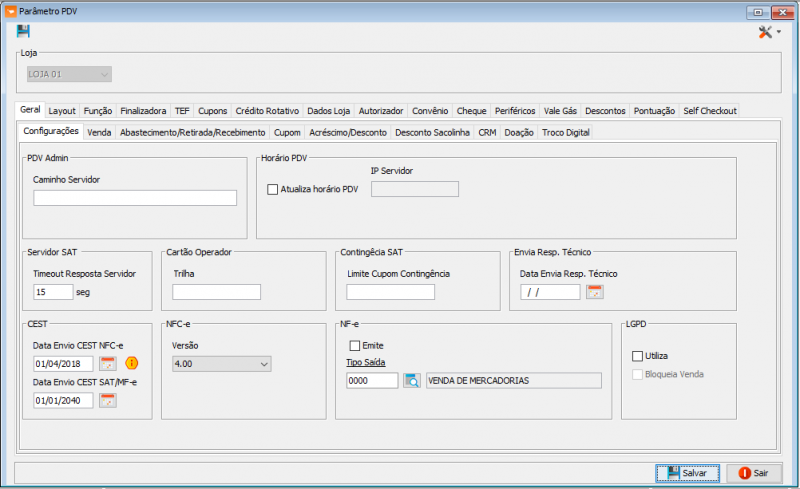Select the Acréscimo/Desconto sub-tab

click(348, 133)
